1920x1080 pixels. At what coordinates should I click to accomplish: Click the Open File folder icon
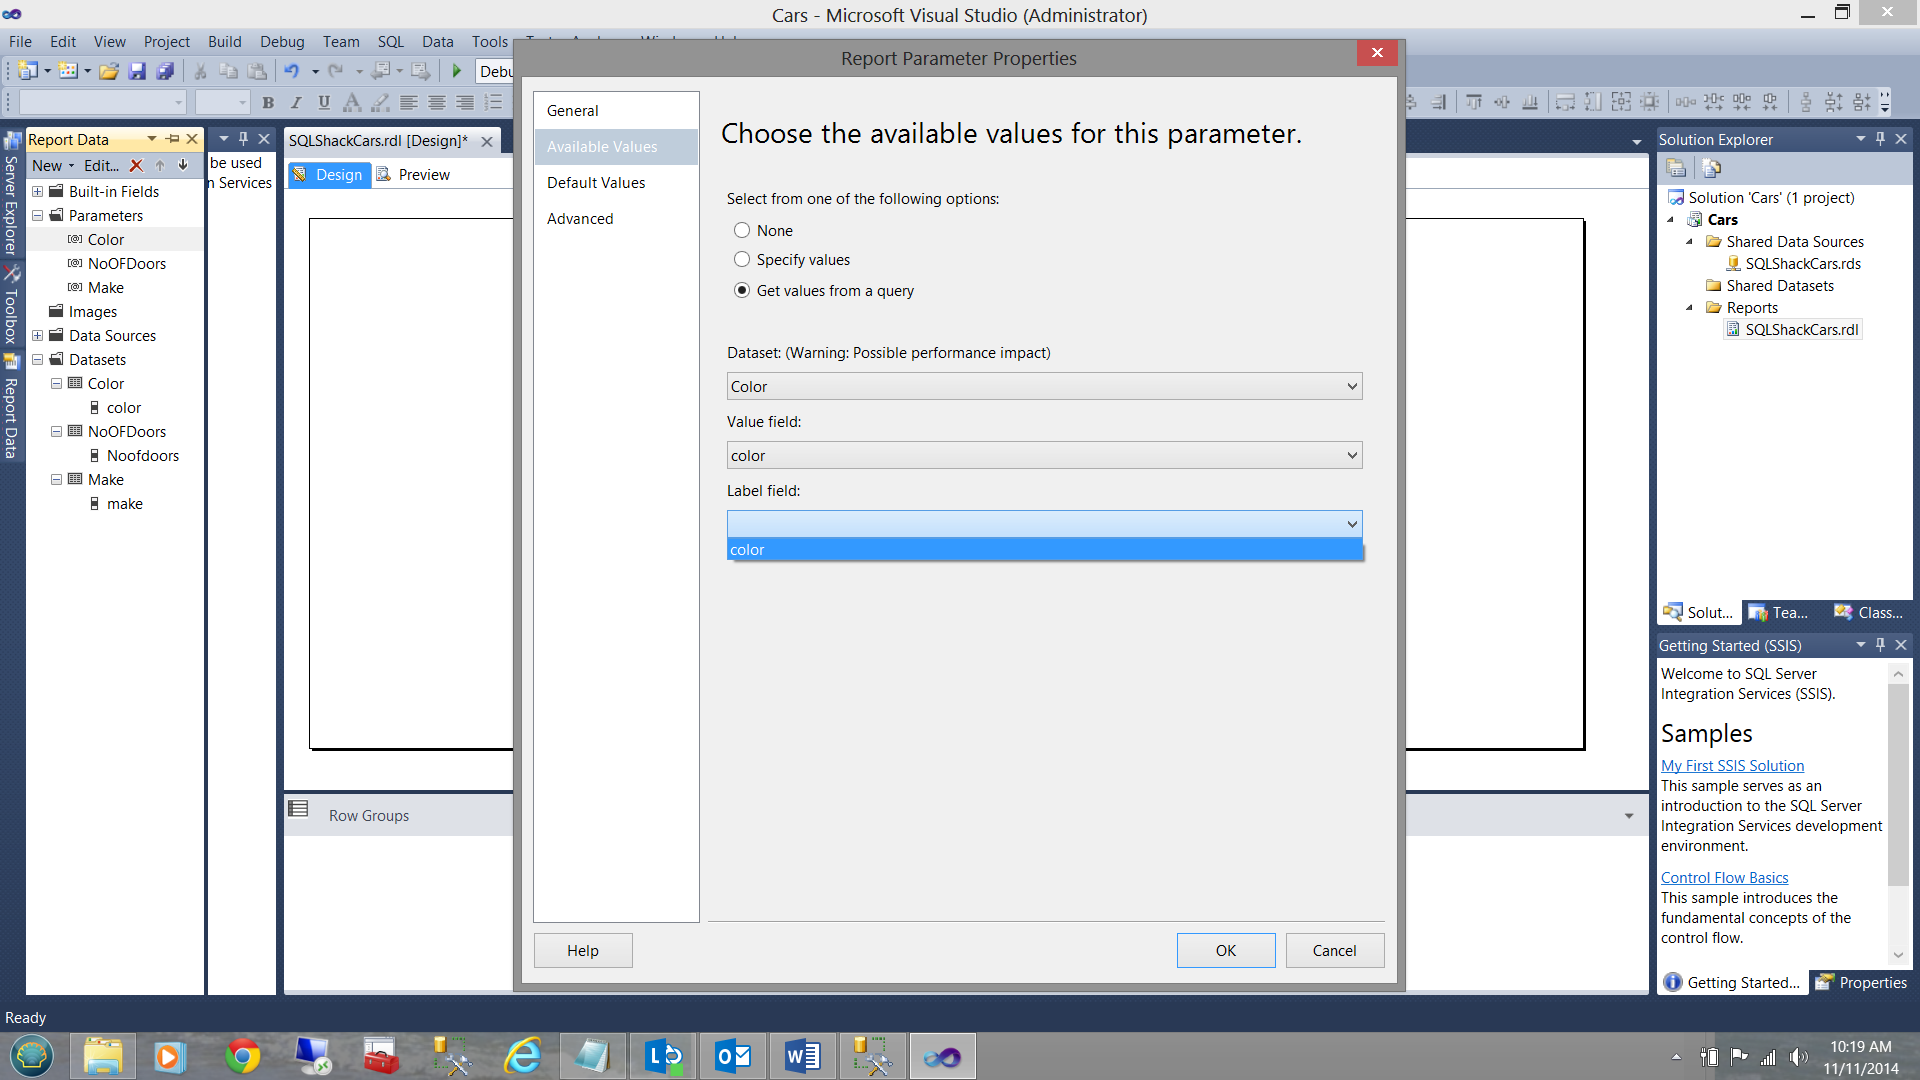109,71
